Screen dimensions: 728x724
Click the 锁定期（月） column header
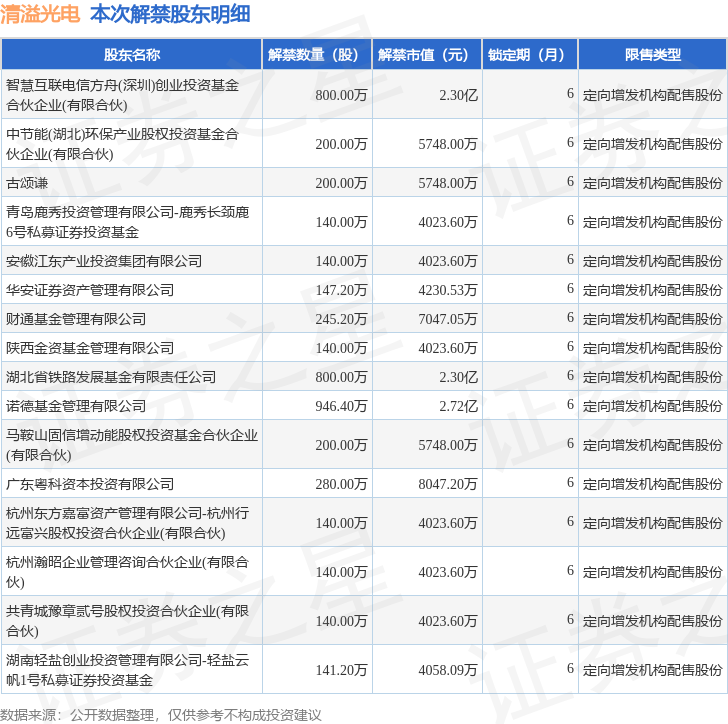530,55
